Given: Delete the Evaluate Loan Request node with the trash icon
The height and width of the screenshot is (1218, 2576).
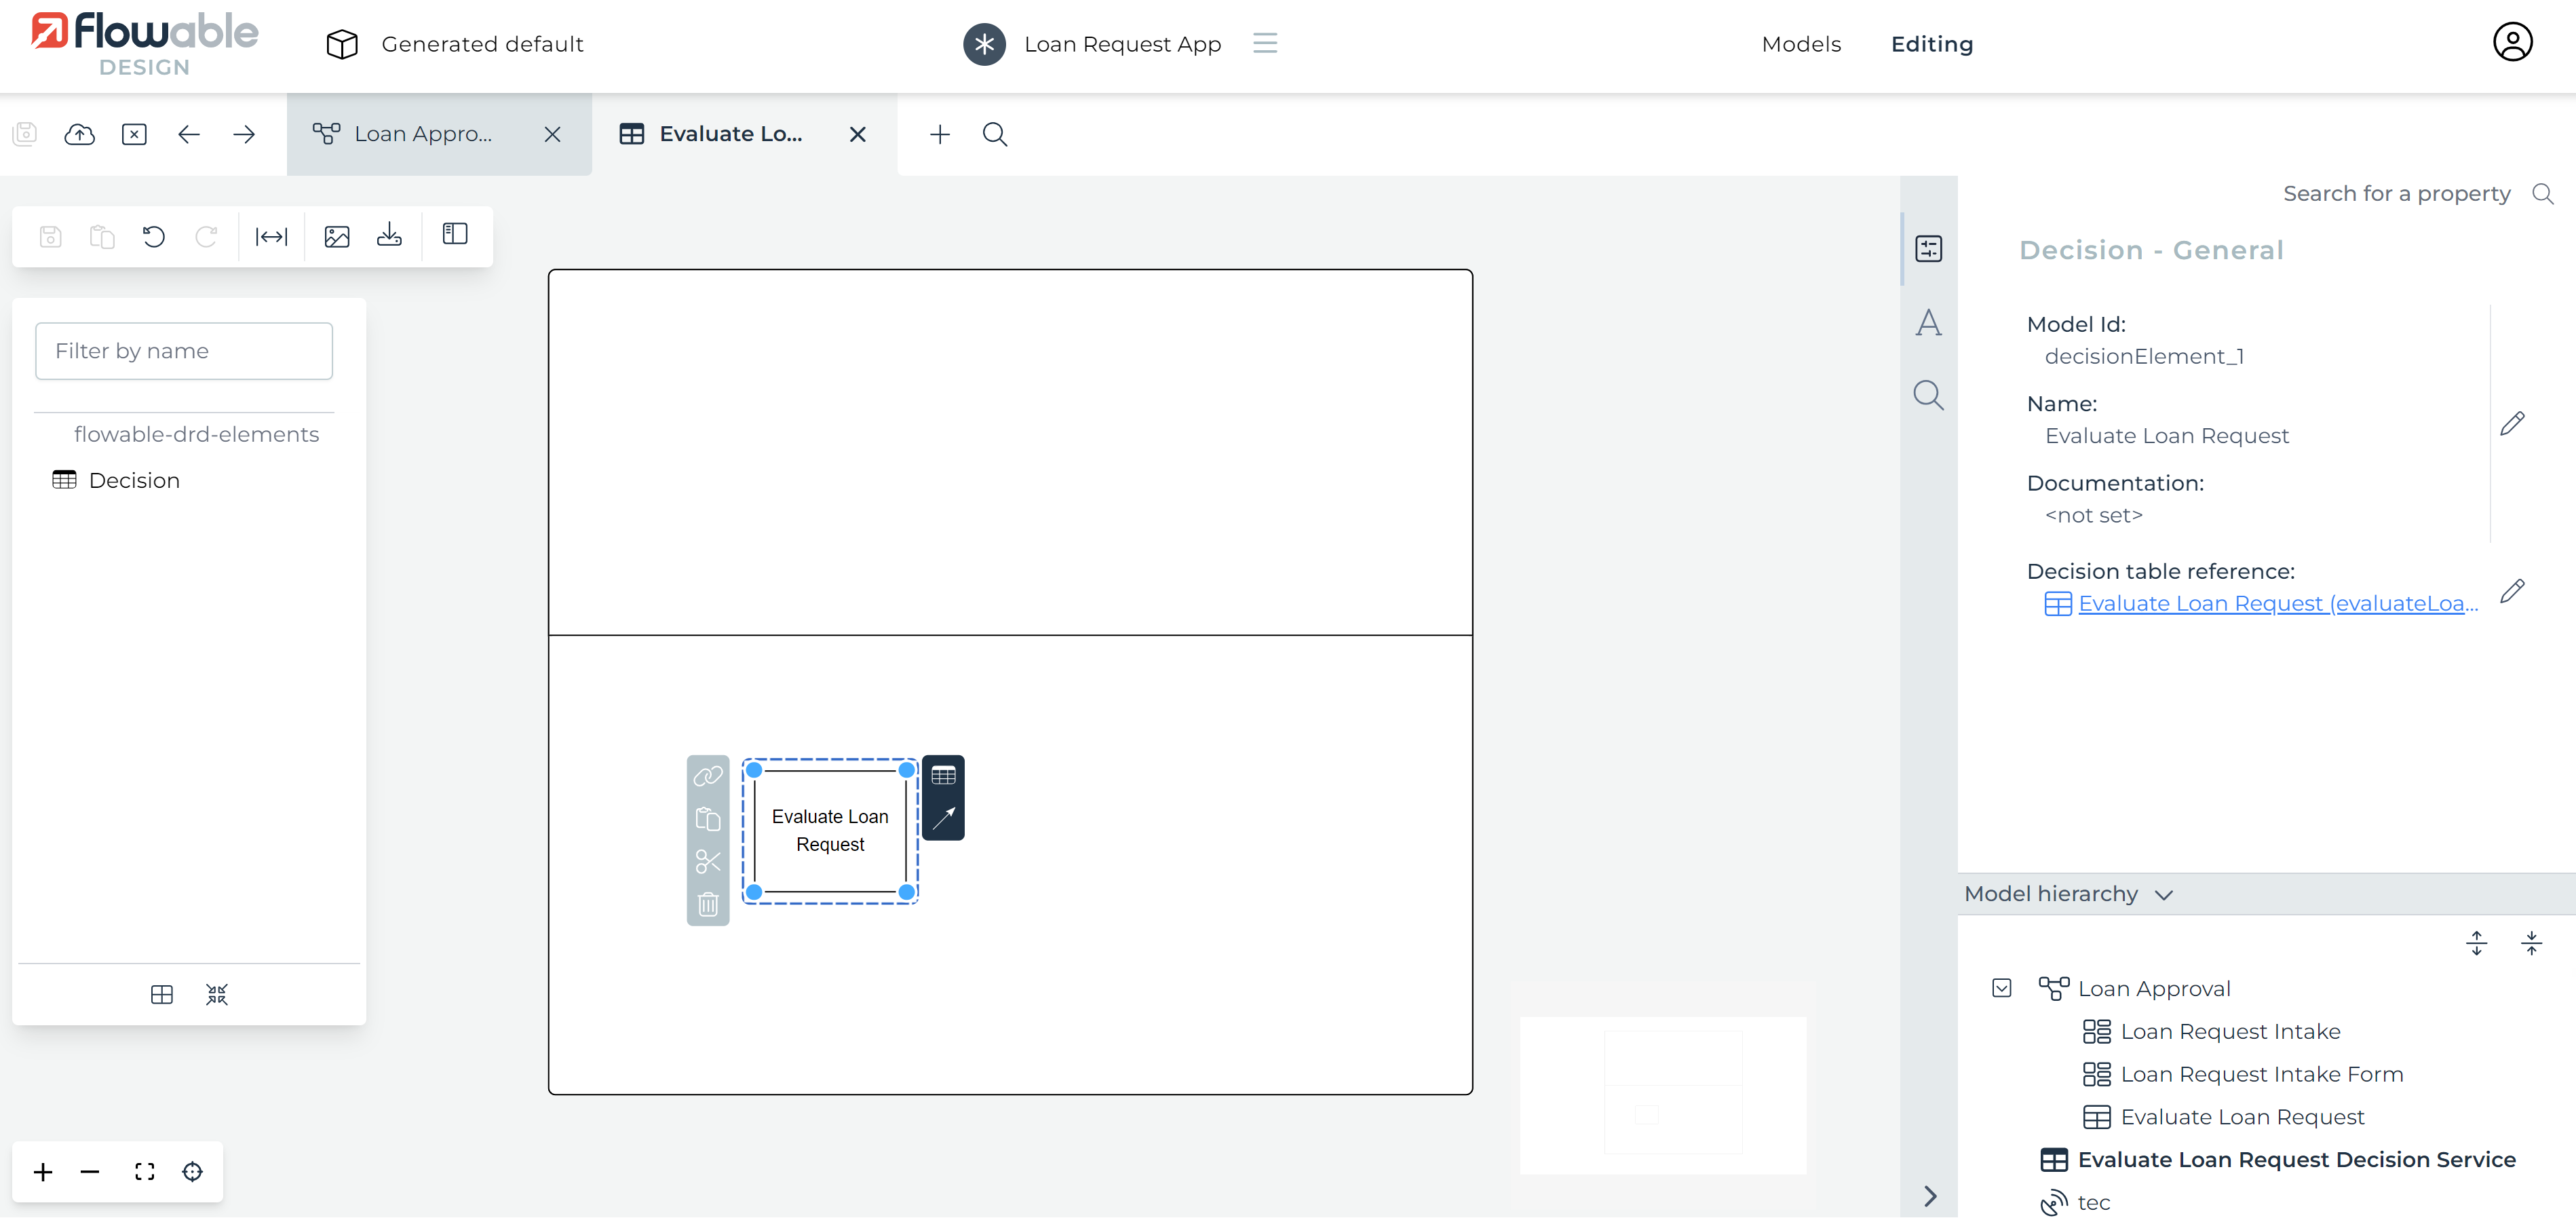Looking at the screenshot, I should [x=708, y=903].
